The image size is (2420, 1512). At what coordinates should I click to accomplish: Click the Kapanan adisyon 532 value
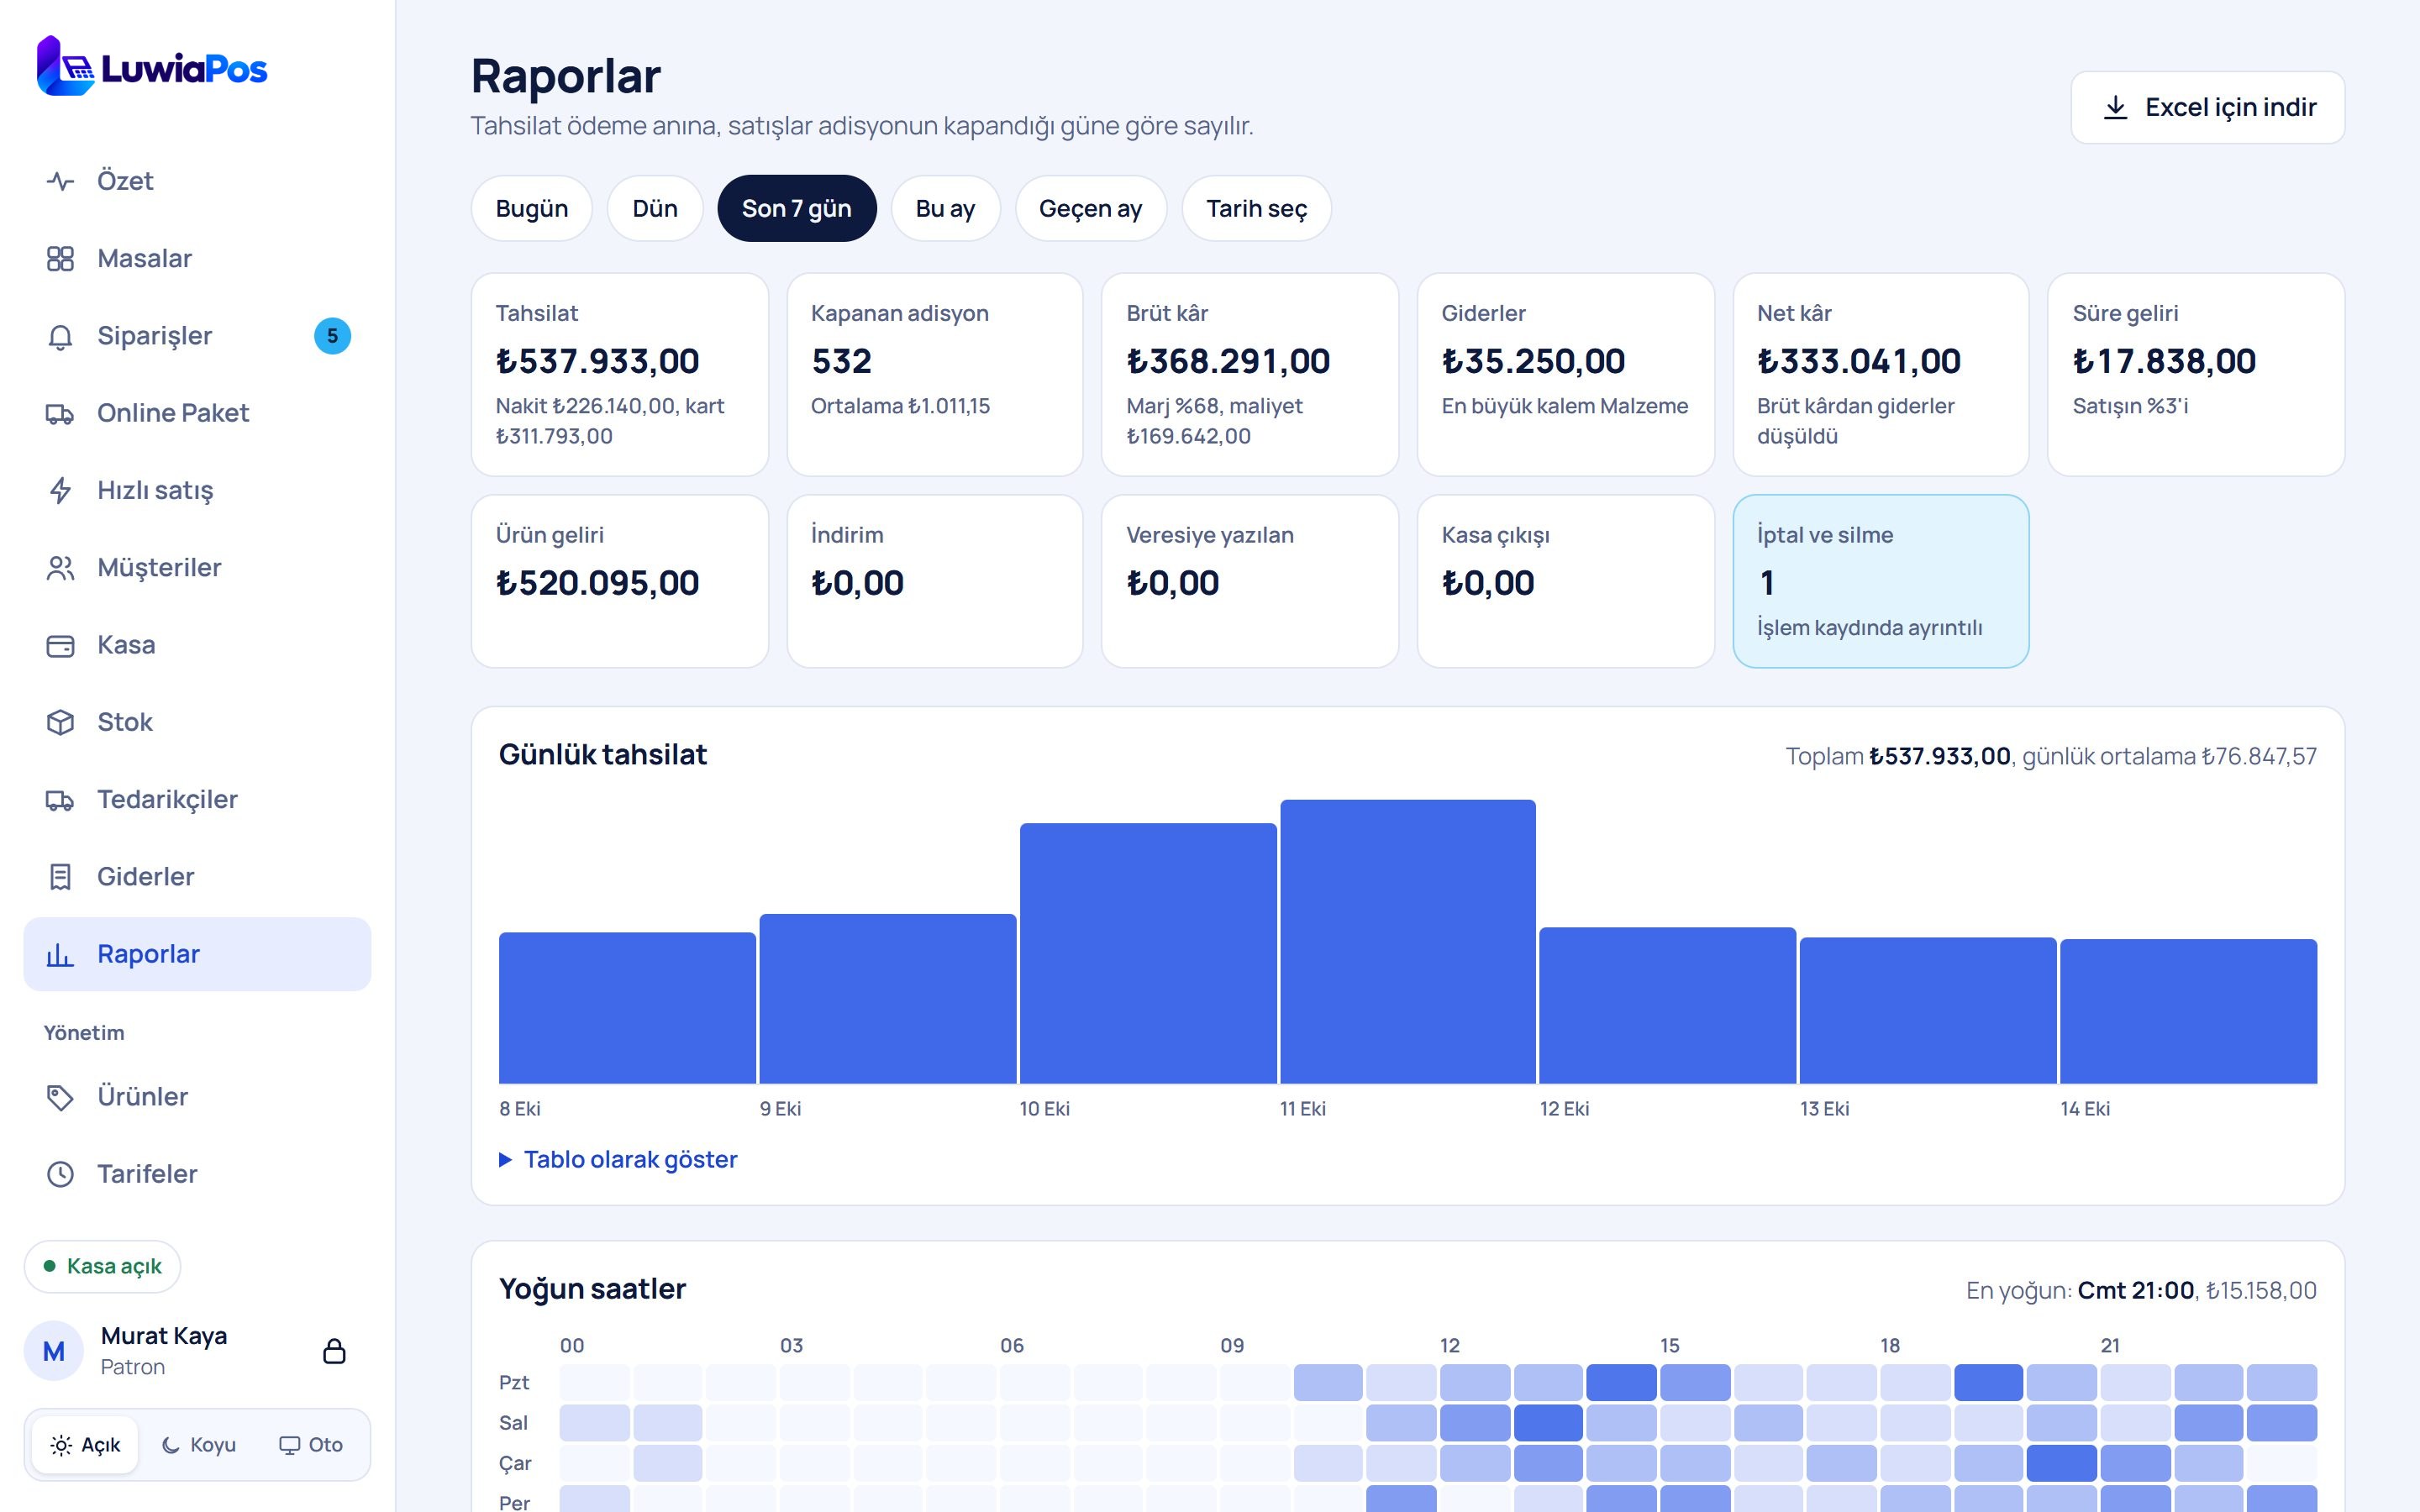[x=841, y=361]
